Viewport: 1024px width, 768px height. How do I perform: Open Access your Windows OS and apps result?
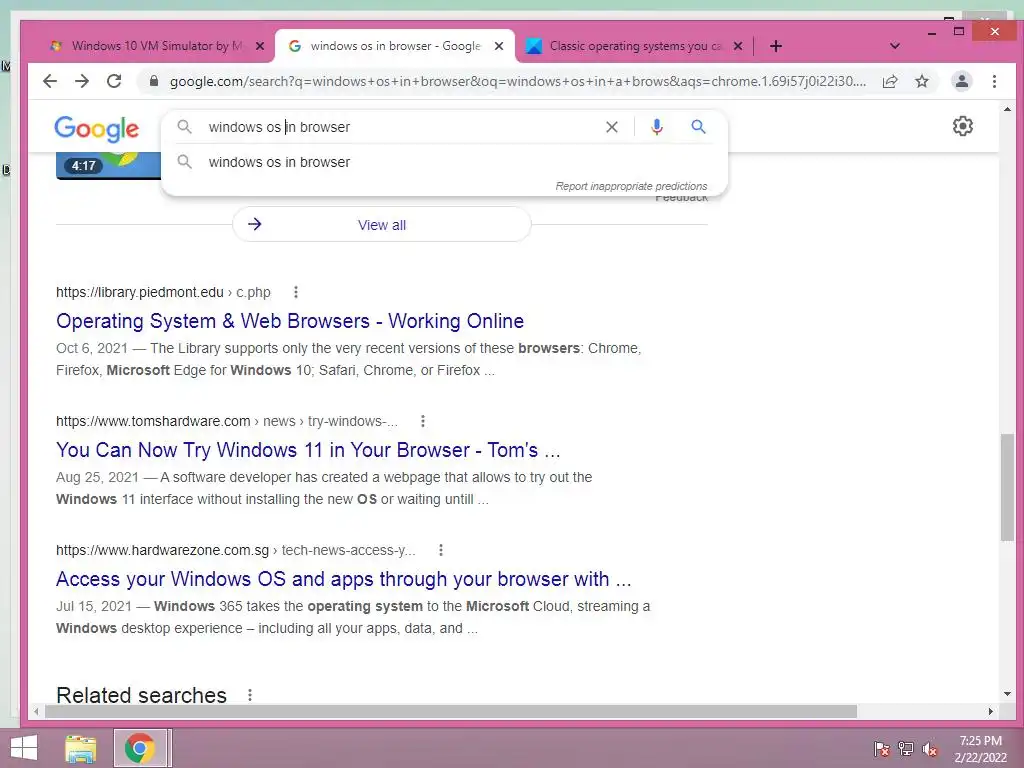pos(344,579)
